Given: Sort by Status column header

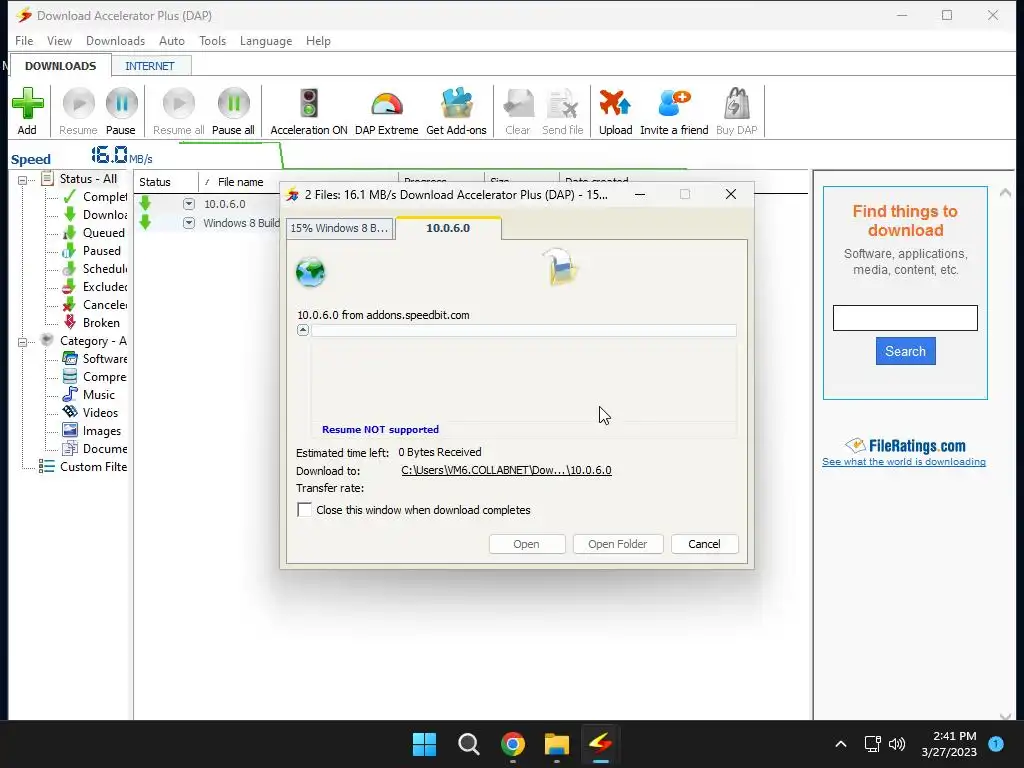Looking at the screenshot, I should (x=166, y=182).
